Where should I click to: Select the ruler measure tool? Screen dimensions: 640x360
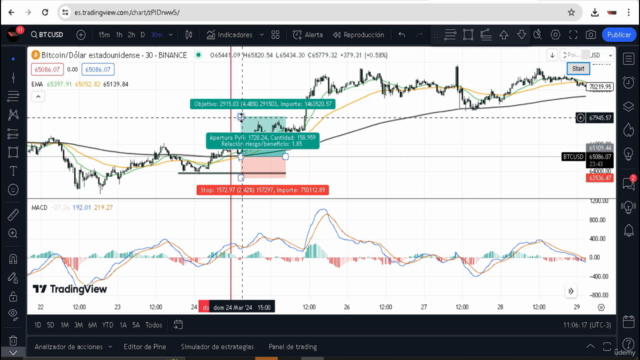[13, 215]
